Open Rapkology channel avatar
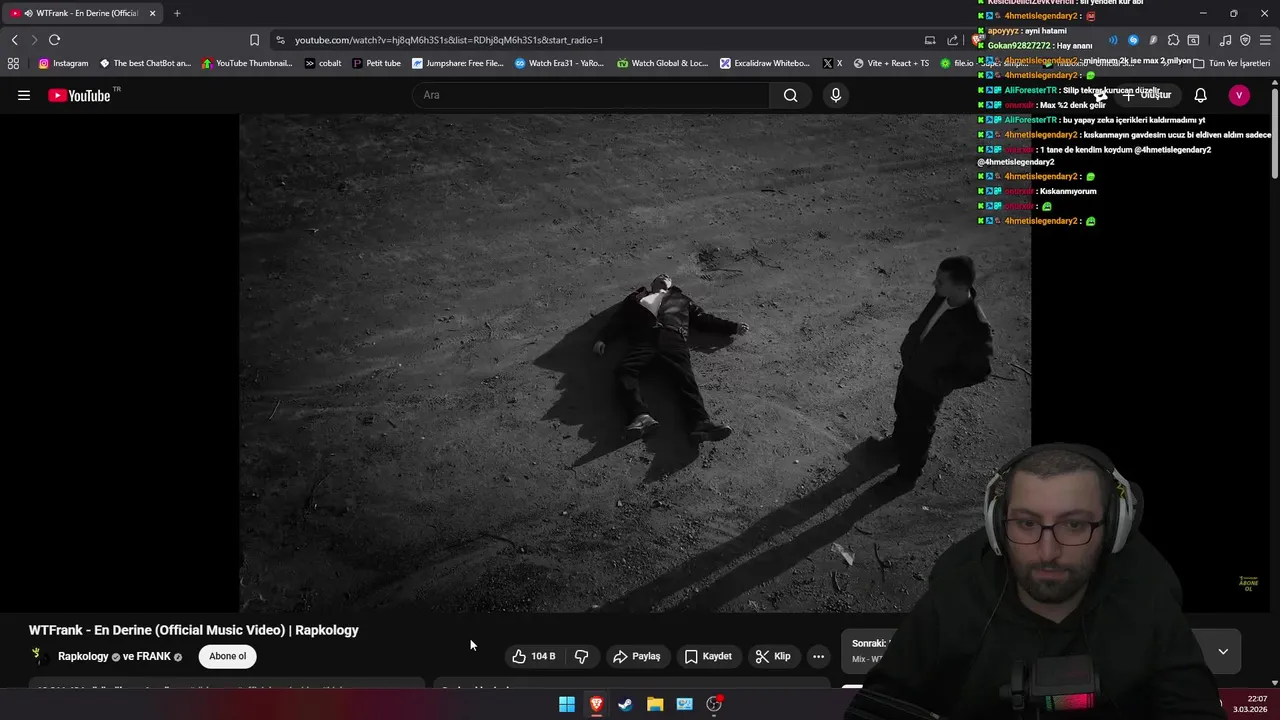1280x720 pixels. (x=38, y=656)
